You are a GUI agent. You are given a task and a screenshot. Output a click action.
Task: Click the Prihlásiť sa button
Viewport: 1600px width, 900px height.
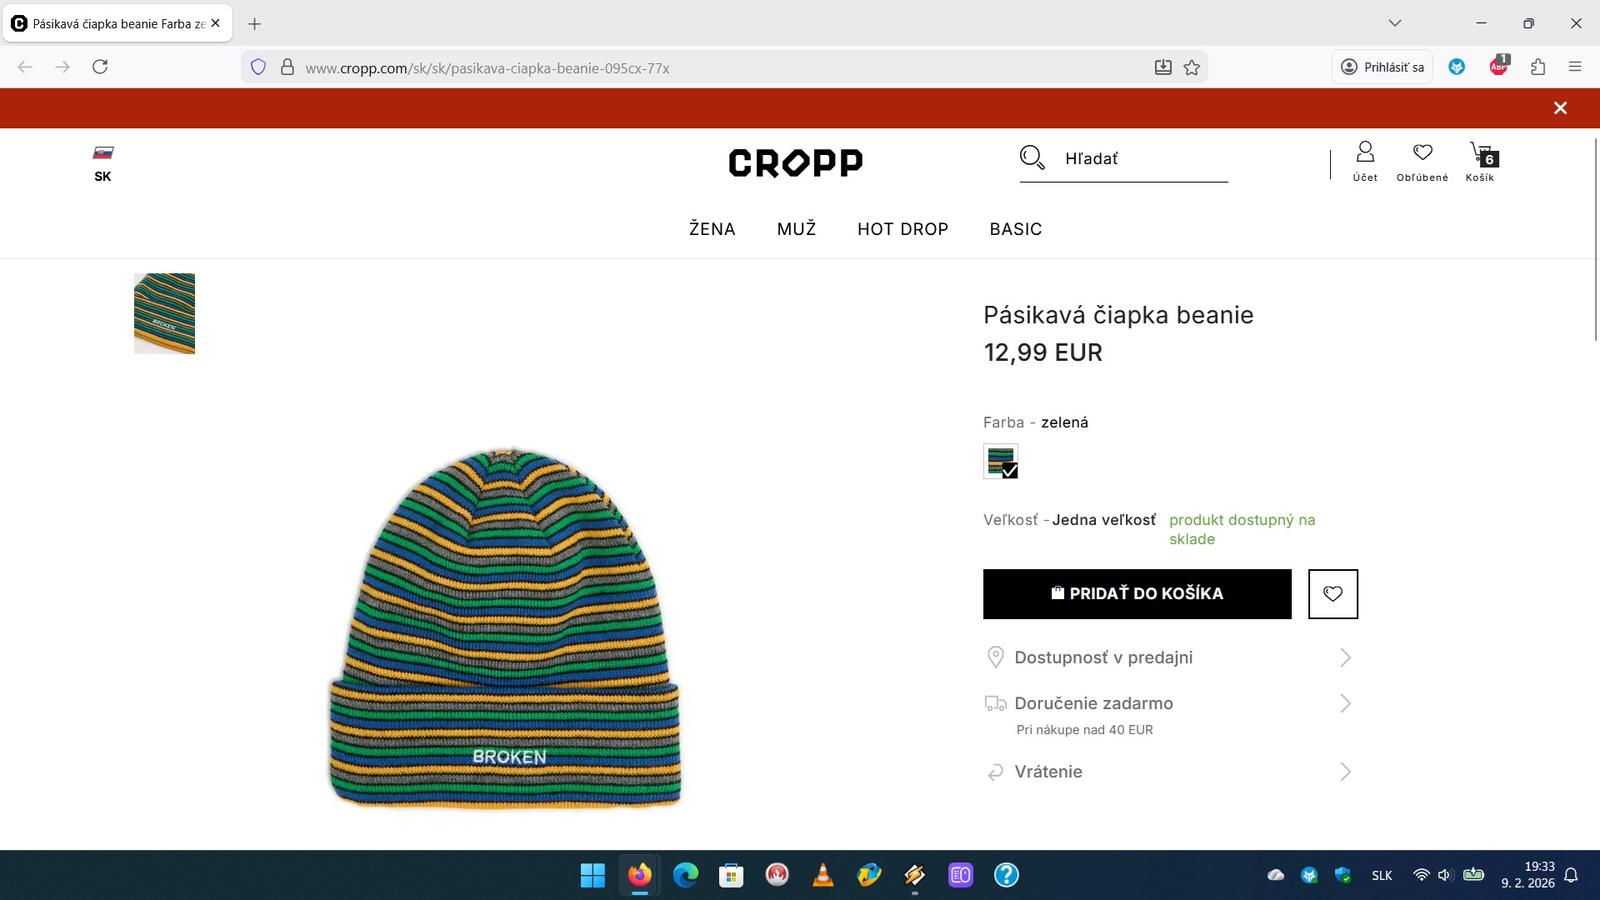tap(1382, 67)
